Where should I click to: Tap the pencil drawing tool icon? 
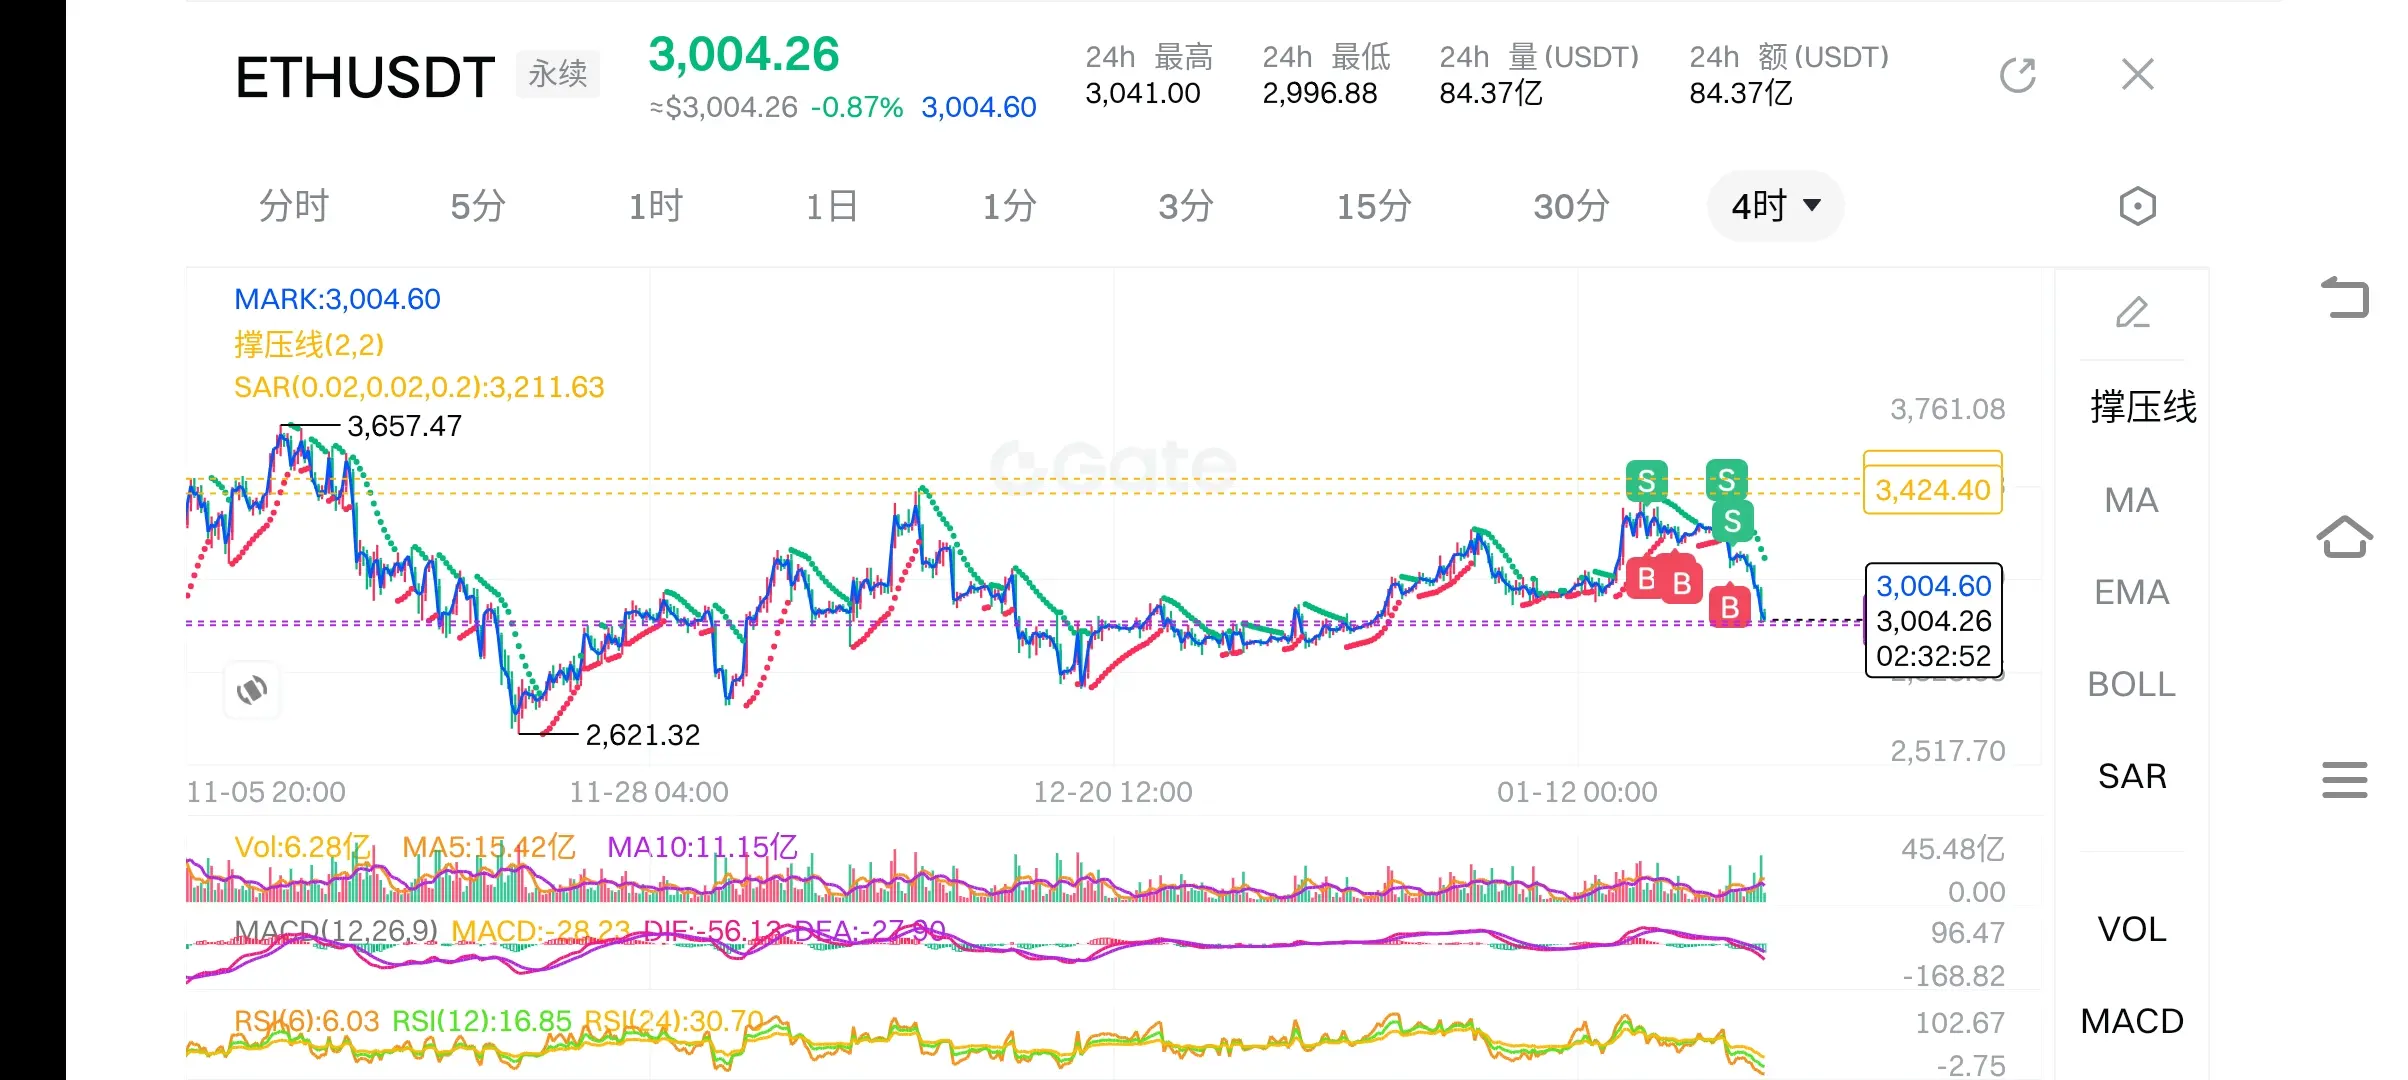tap(2131, 313)
